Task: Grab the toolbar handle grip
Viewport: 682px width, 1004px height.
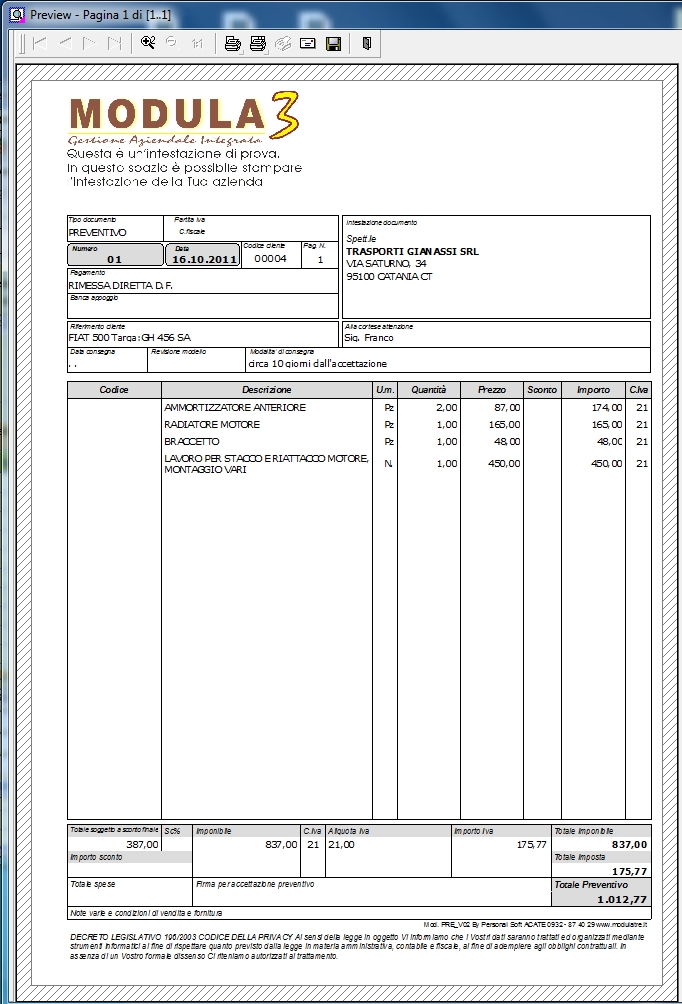Action: click(x=22, y=44)
